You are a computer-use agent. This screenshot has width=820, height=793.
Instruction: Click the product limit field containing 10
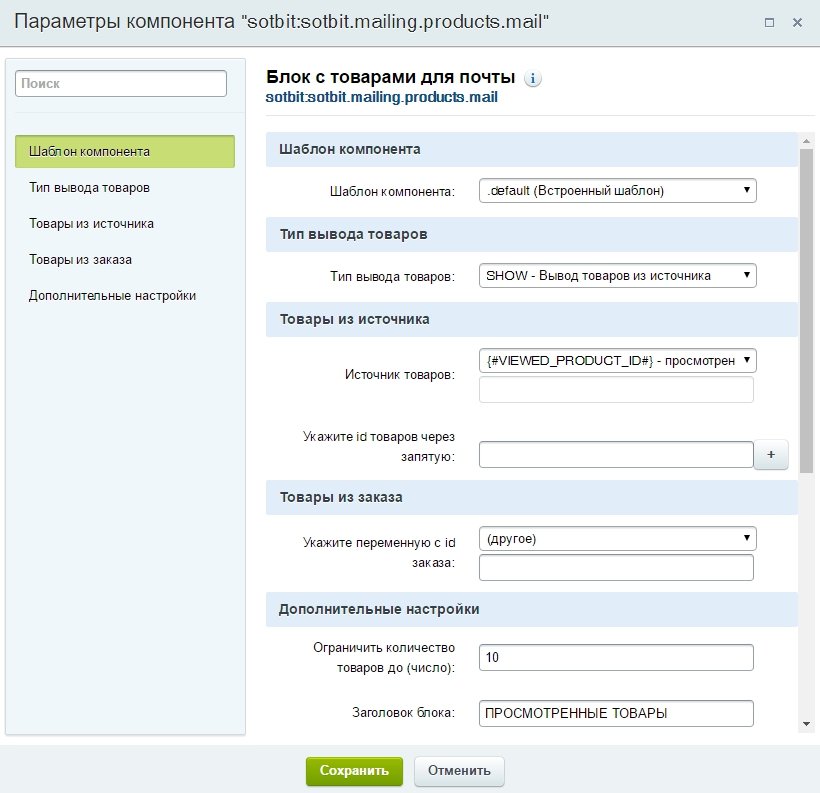pos(616,658)
